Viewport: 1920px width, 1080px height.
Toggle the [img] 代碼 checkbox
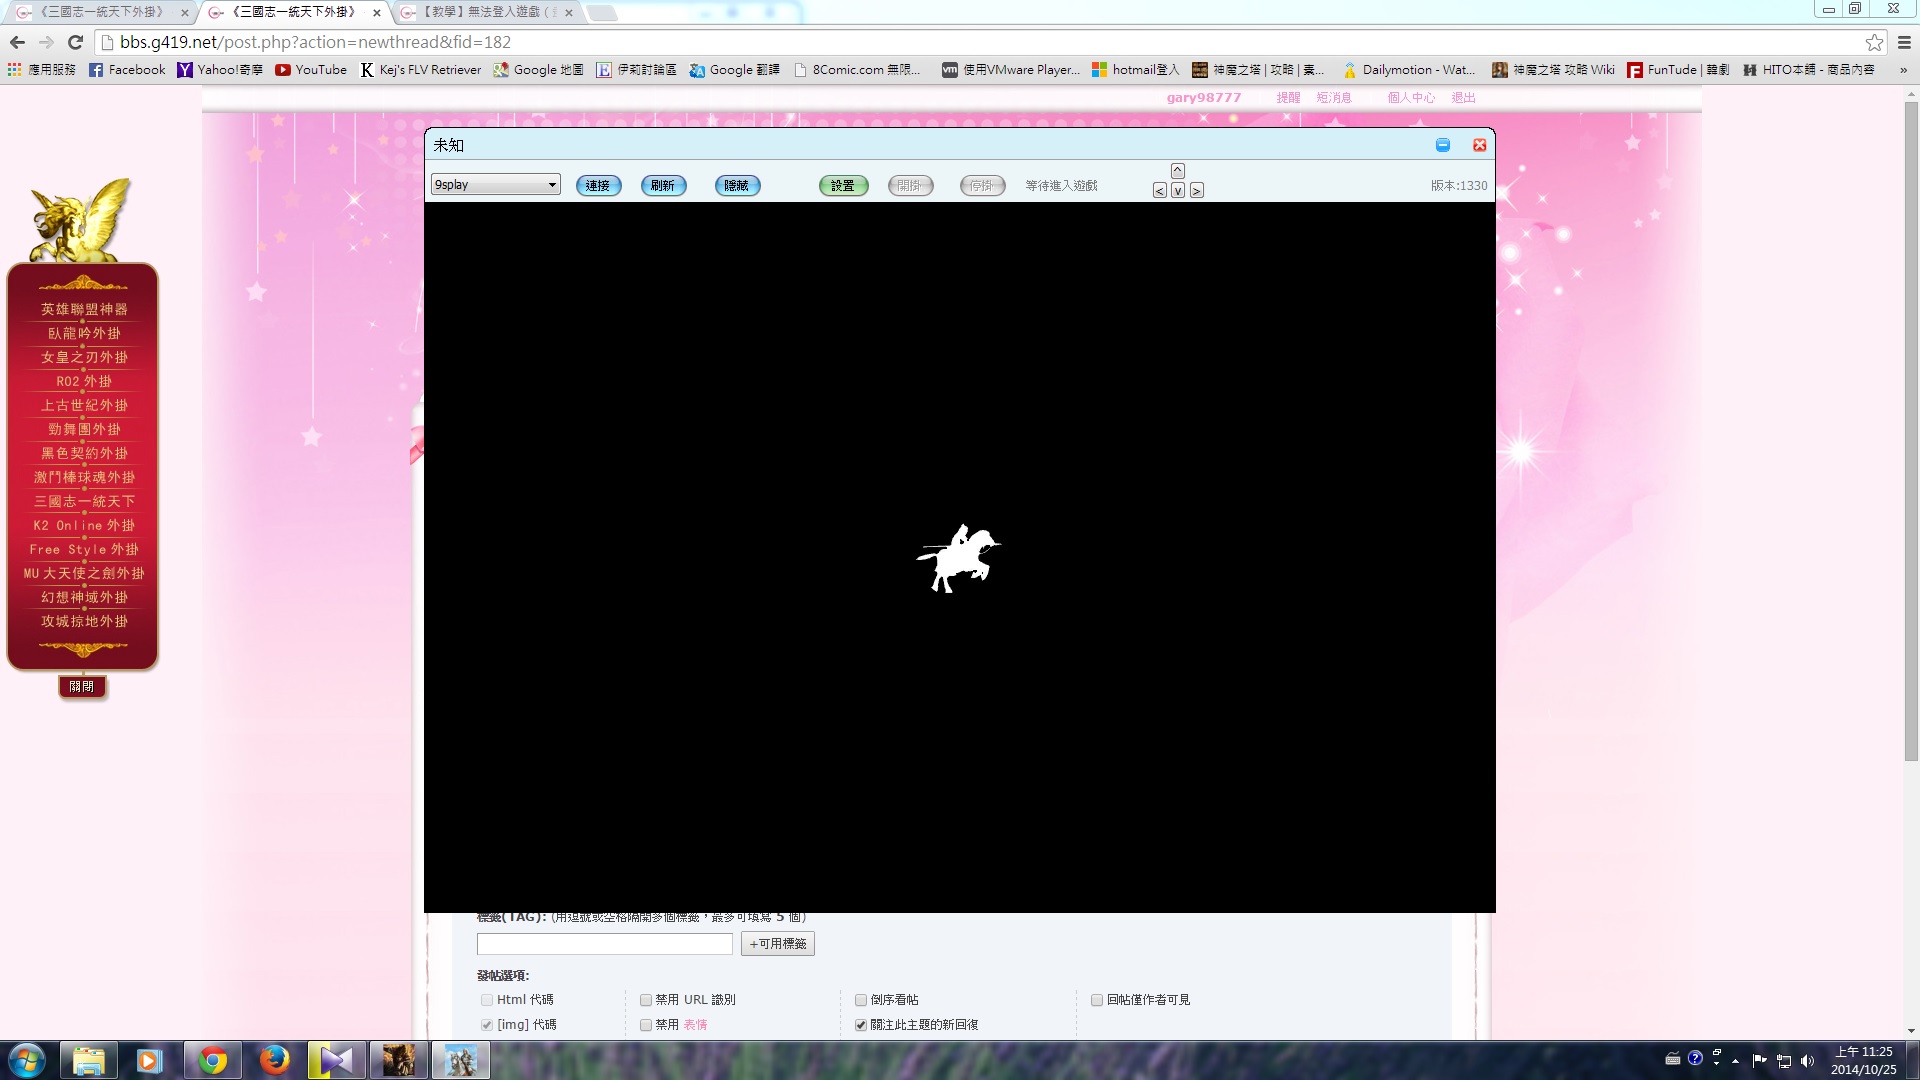(x=487, y=1025)
